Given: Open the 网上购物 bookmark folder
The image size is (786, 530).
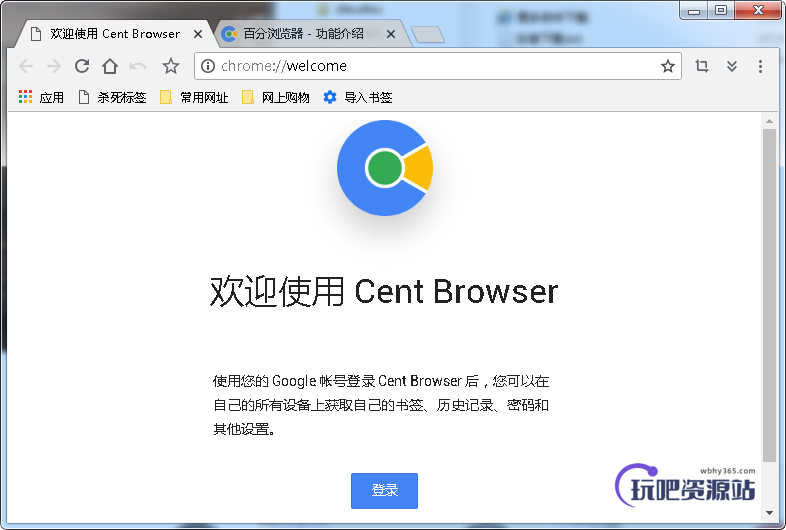Looking at the screenshot, I should [x=275, y=97].
